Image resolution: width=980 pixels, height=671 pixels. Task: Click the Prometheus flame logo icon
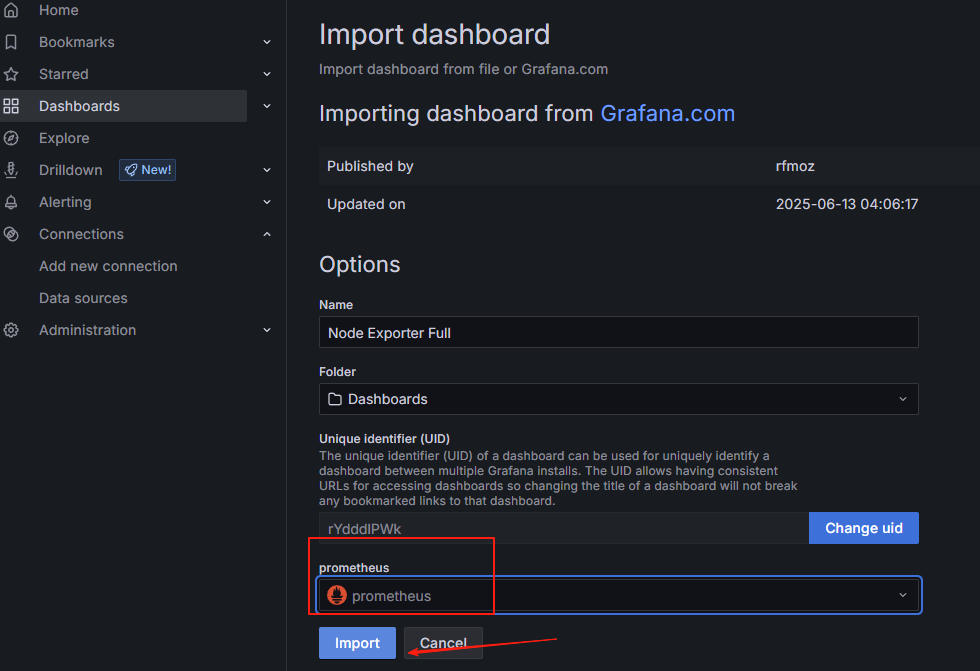(337, 595)
